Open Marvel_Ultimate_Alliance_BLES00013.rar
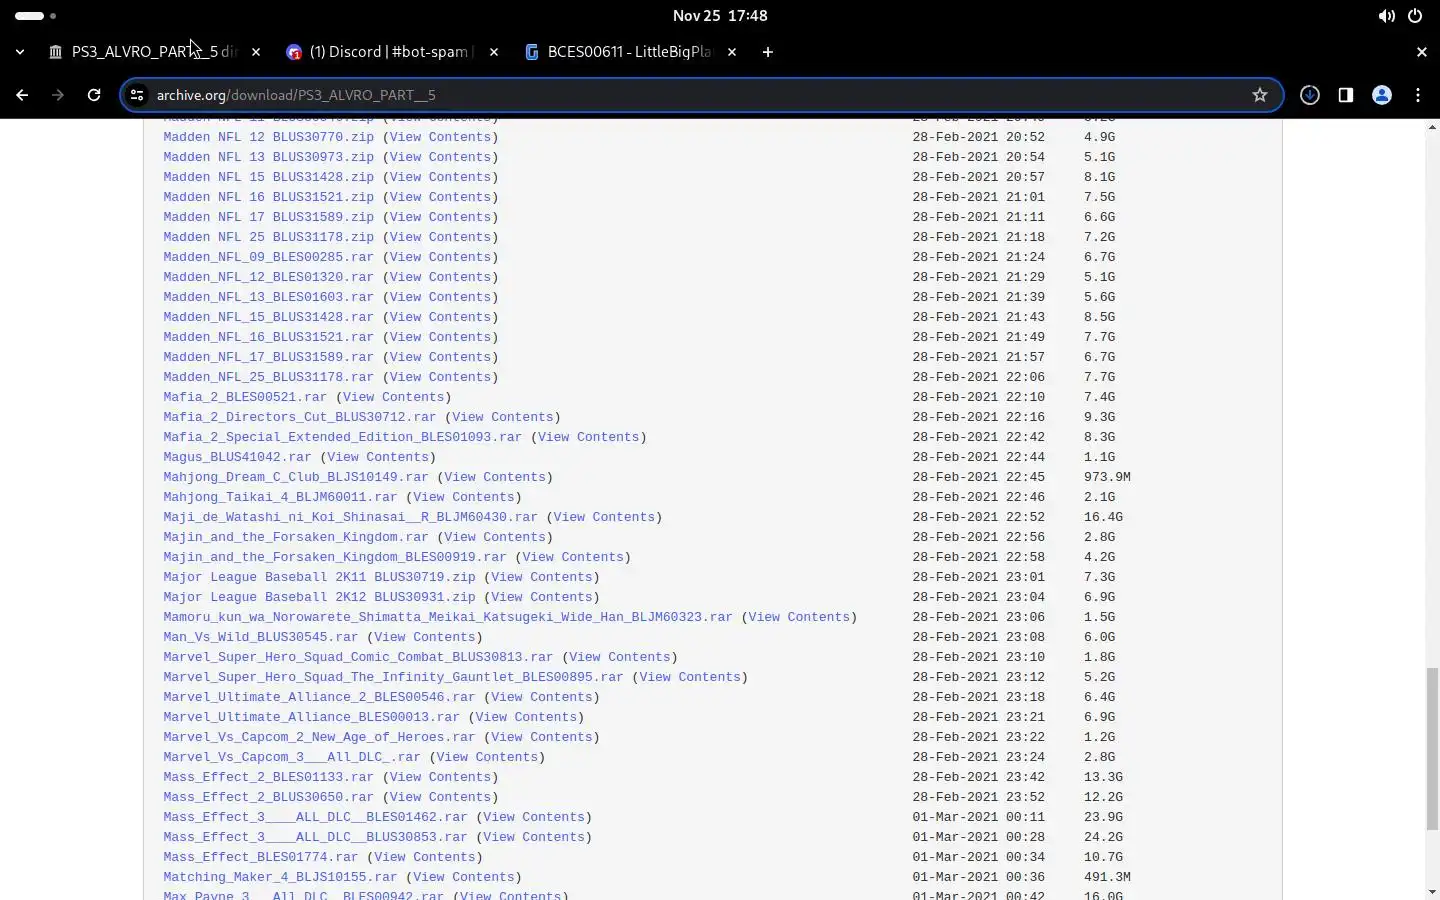1440x900 pixels. point(311,717)
